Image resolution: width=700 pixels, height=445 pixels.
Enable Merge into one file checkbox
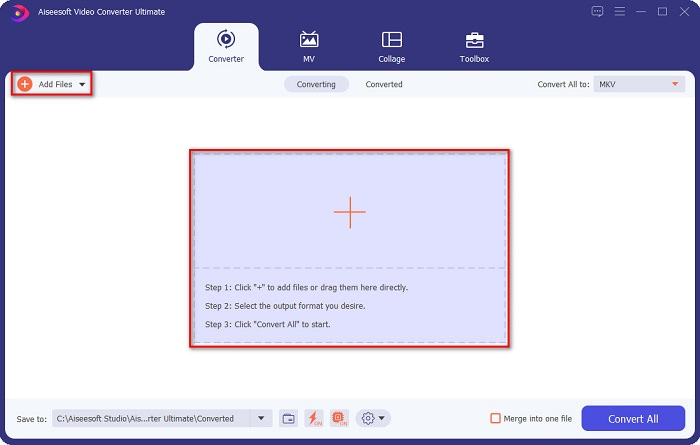pos(495,419)
